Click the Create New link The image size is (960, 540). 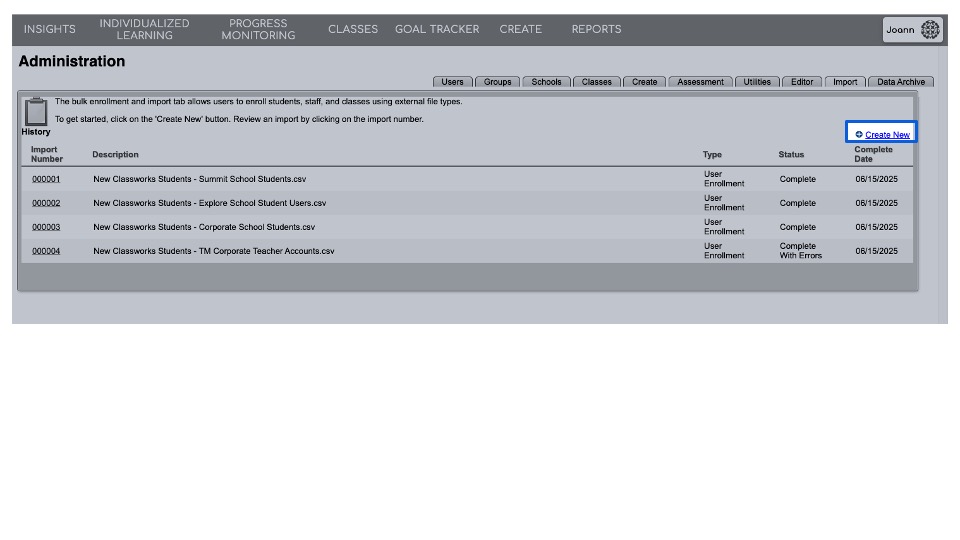click(x=887, y=135)
